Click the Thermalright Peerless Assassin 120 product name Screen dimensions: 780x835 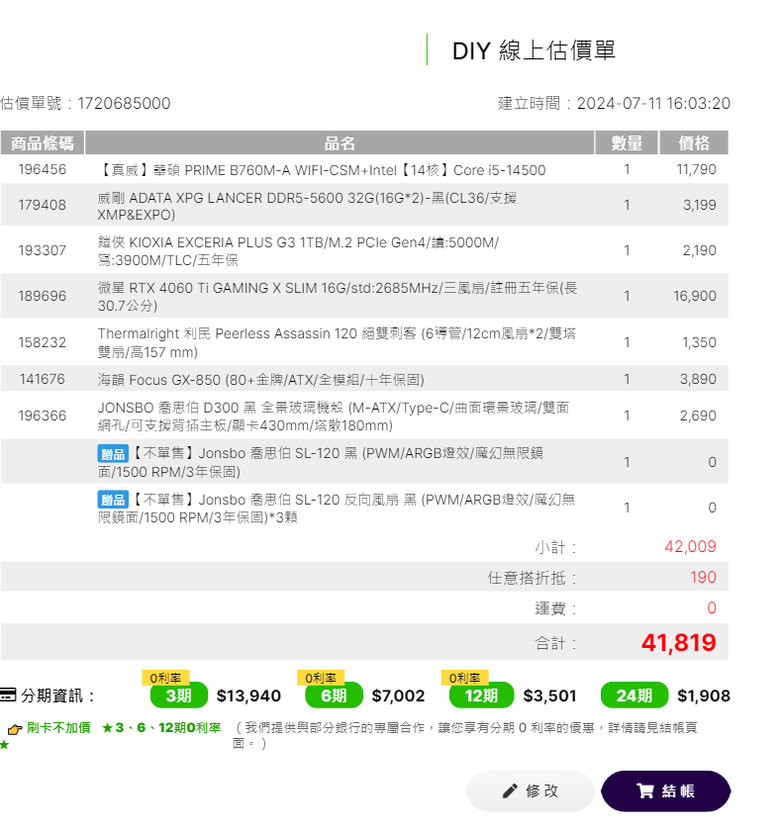[336, 342]
